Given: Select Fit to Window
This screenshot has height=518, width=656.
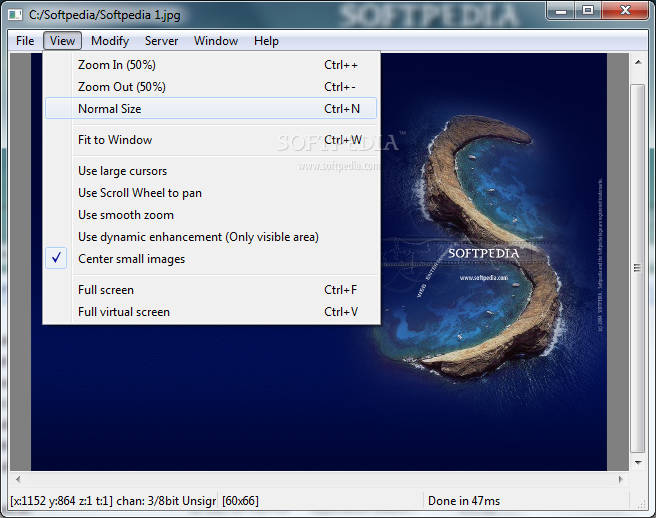Looking at the screenshot, I should coord(211,140).
